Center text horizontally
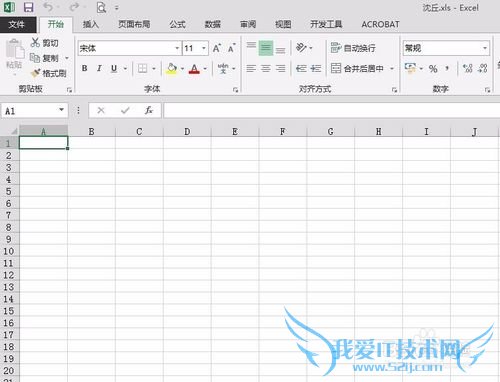The height and width of the screenshot is (382, 500). pos(266,69)
